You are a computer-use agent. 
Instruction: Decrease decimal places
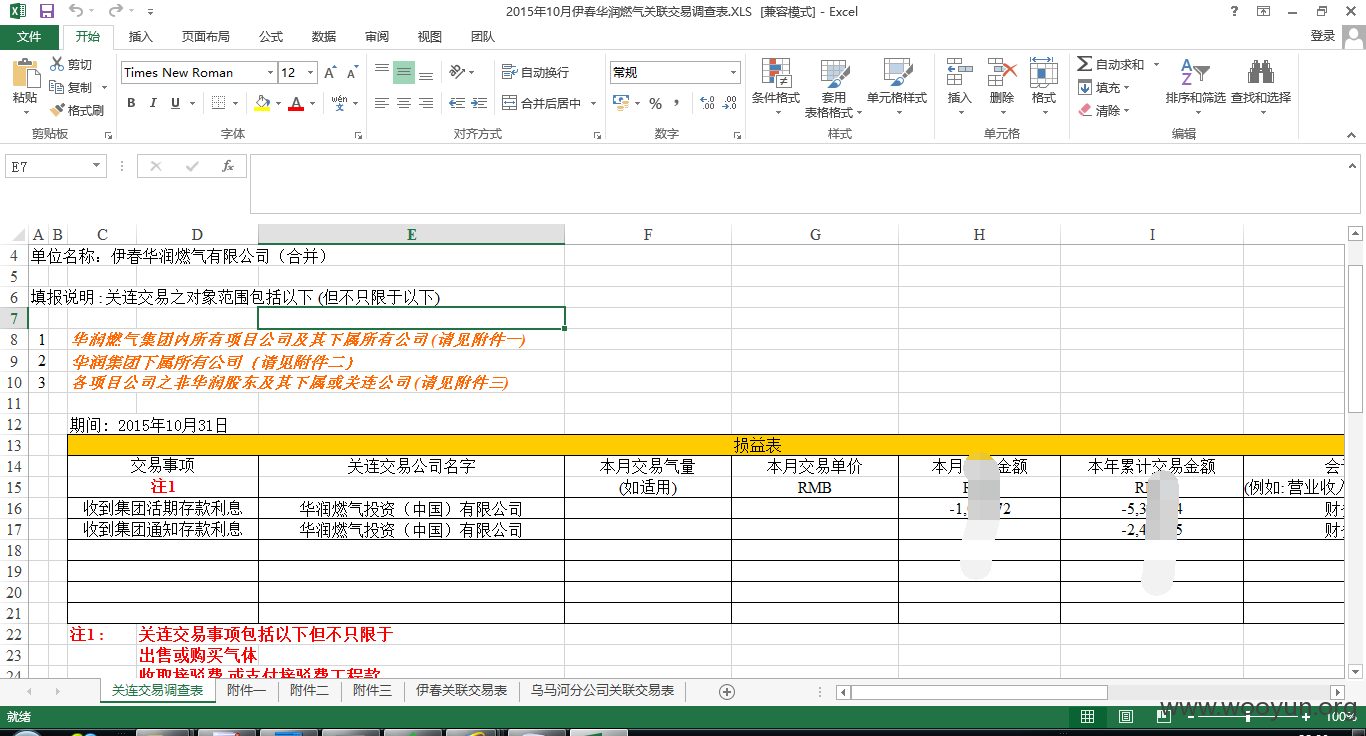coord(732,103)
